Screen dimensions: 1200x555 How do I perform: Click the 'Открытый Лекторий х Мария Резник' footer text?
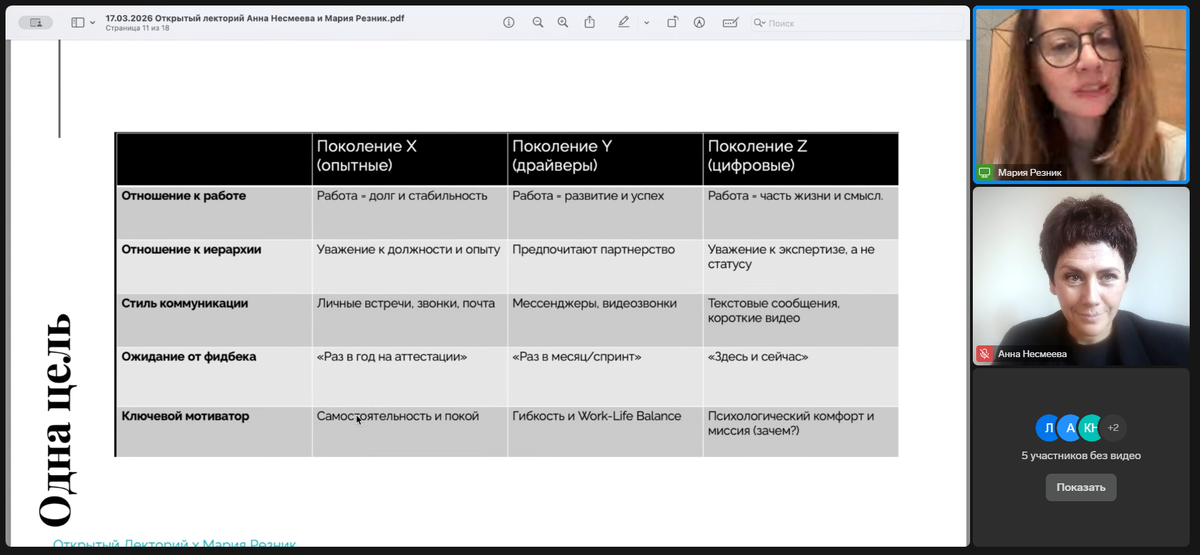[175, 544]
